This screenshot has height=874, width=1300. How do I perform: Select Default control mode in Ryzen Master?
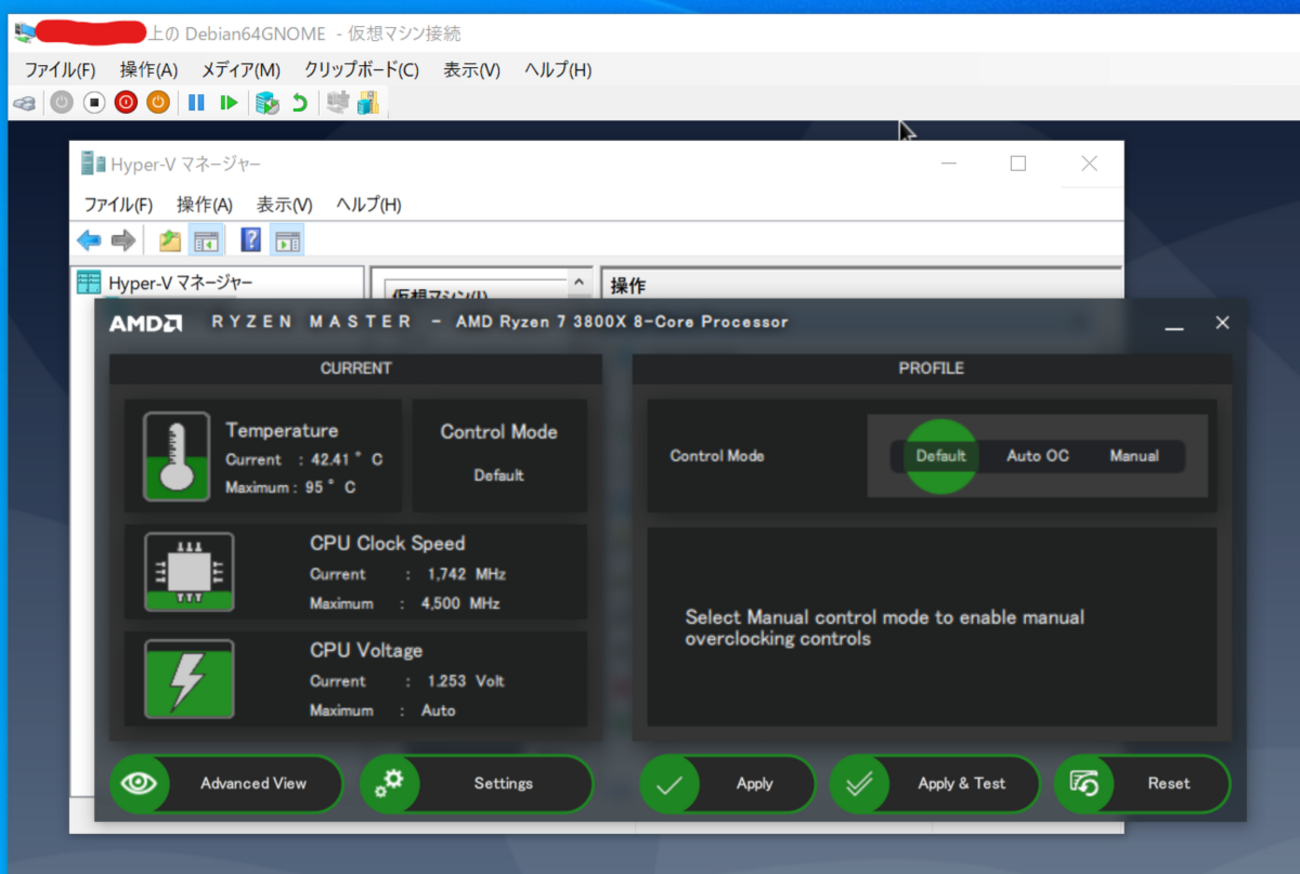941,456
